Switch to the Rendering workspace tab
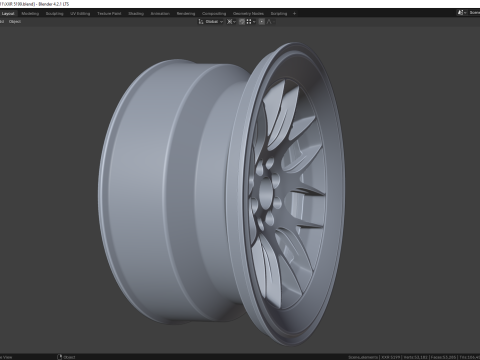The height and width of the screenshot is (360, 480). click(x=186, y=14)
